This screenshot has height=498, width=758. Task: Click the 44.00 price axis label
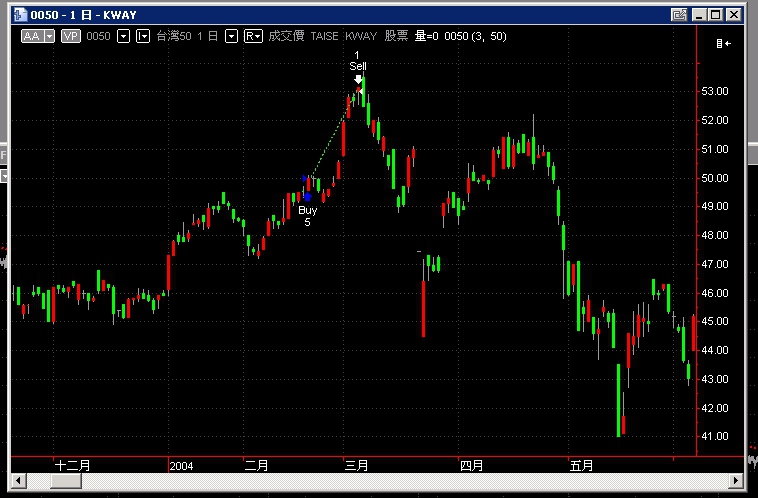715,351
